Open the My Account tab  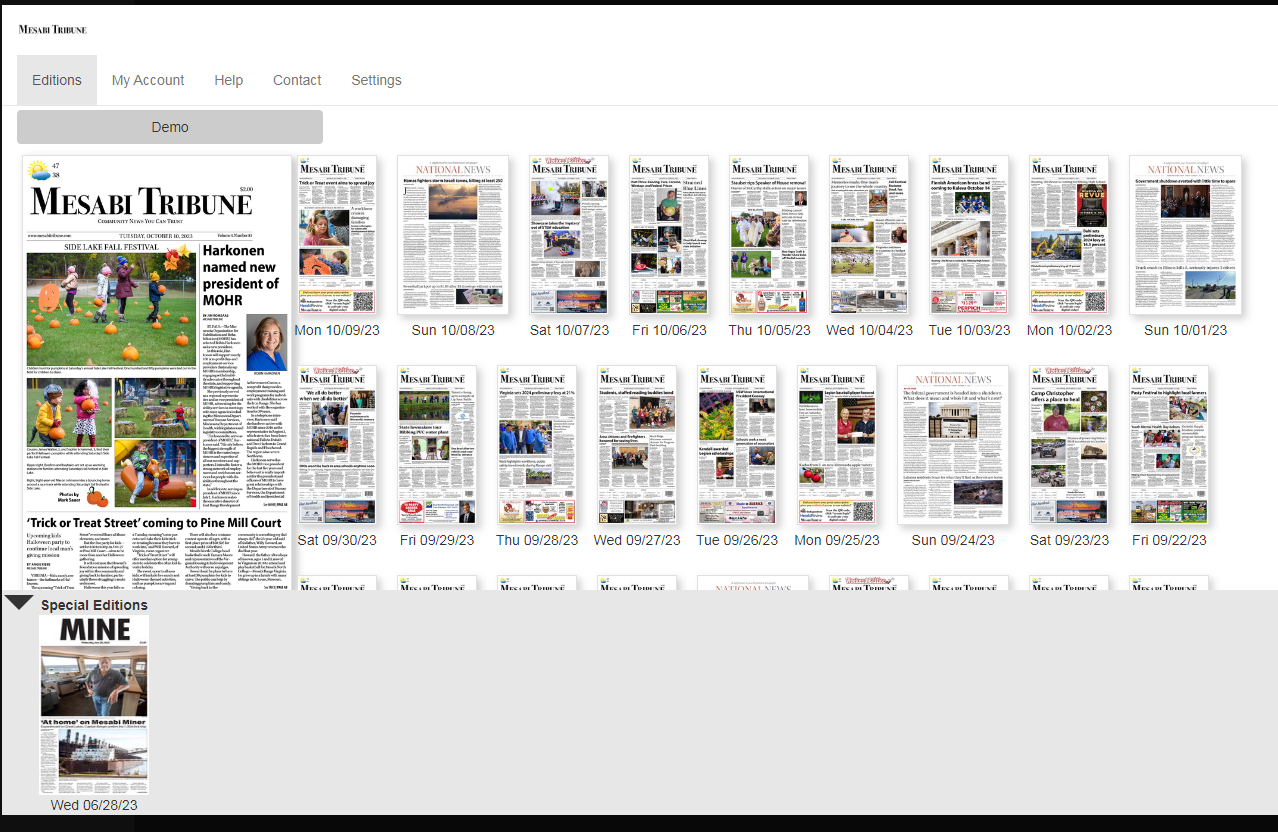tap(148, 80)
